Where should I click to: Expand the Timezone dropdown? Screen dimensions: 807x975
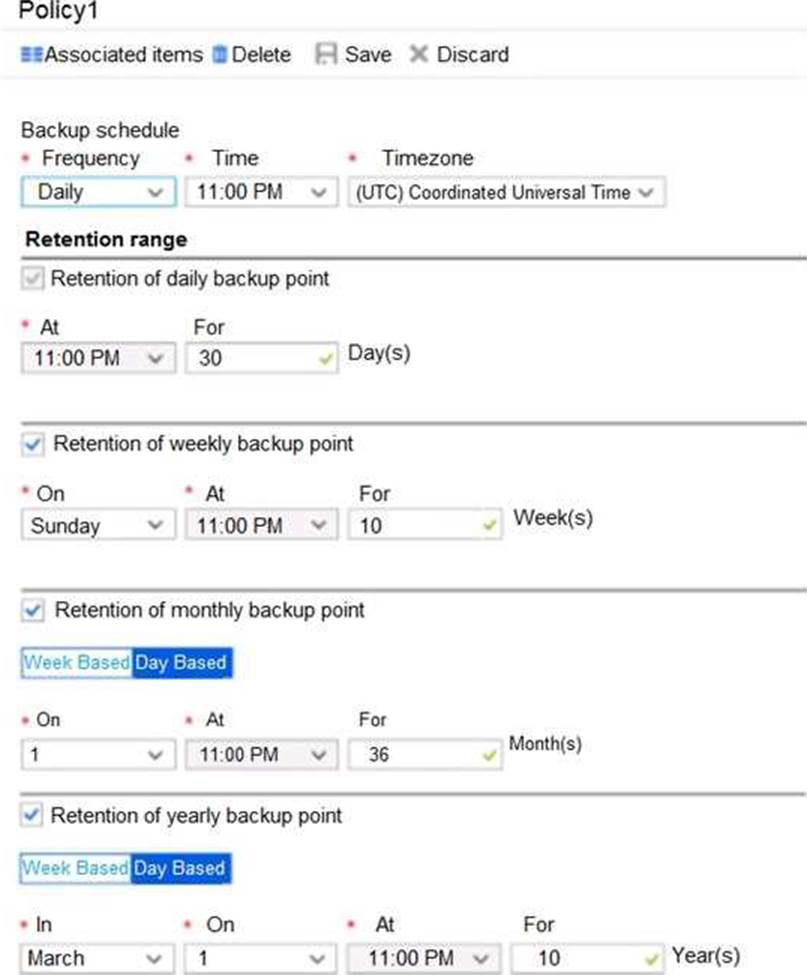pos(505,191)
